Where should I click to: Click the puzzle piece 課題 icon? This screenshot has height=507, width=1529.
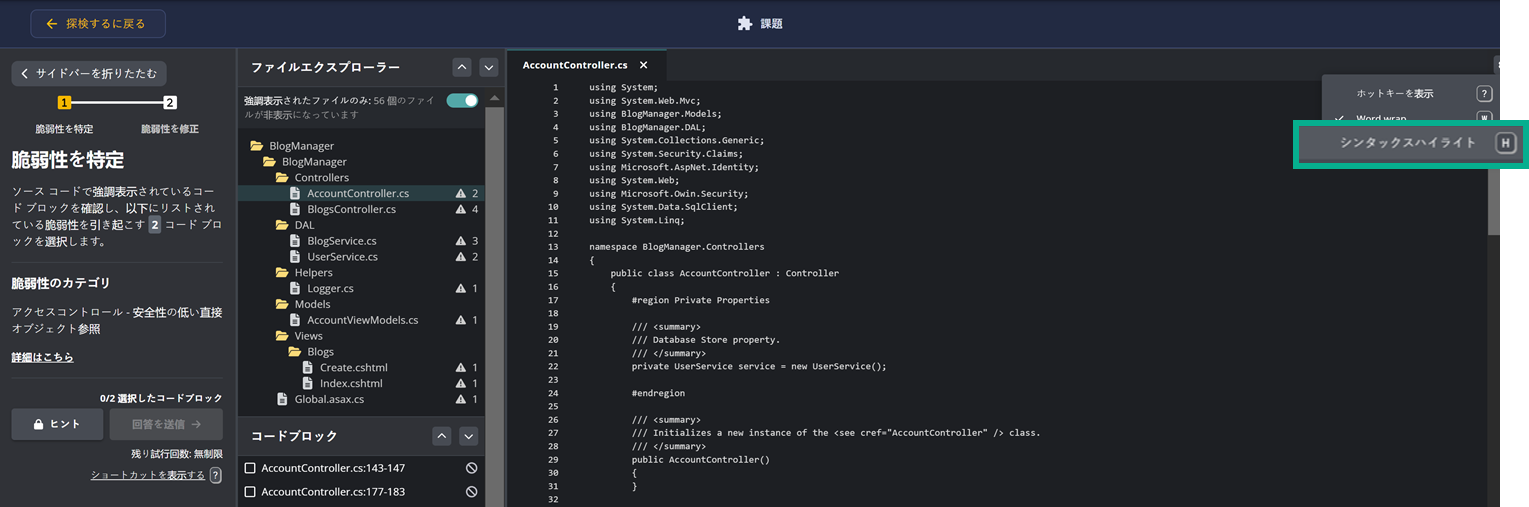pyautogui.click(x=744, y=23)
